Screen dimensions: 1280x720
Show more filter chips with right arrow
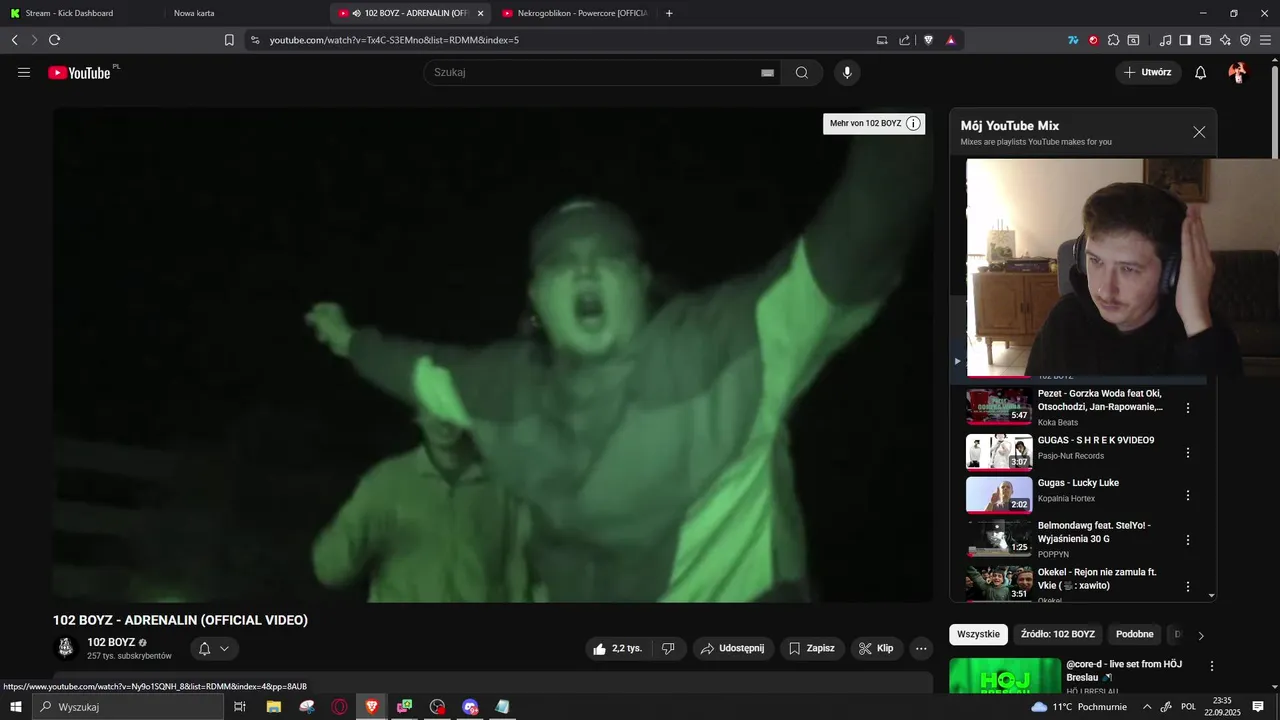point(1201,635)
